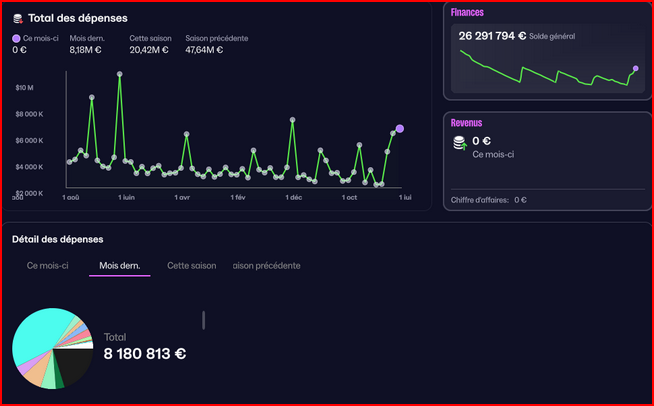The image size is (654, 406).
Task: Switch to the Ce mois-ci tab
Action: [47, 266]
